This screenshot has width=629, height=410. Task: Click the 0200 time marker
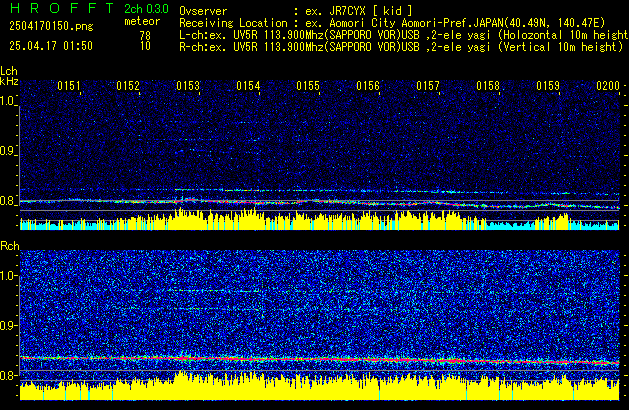click(608, 86)
